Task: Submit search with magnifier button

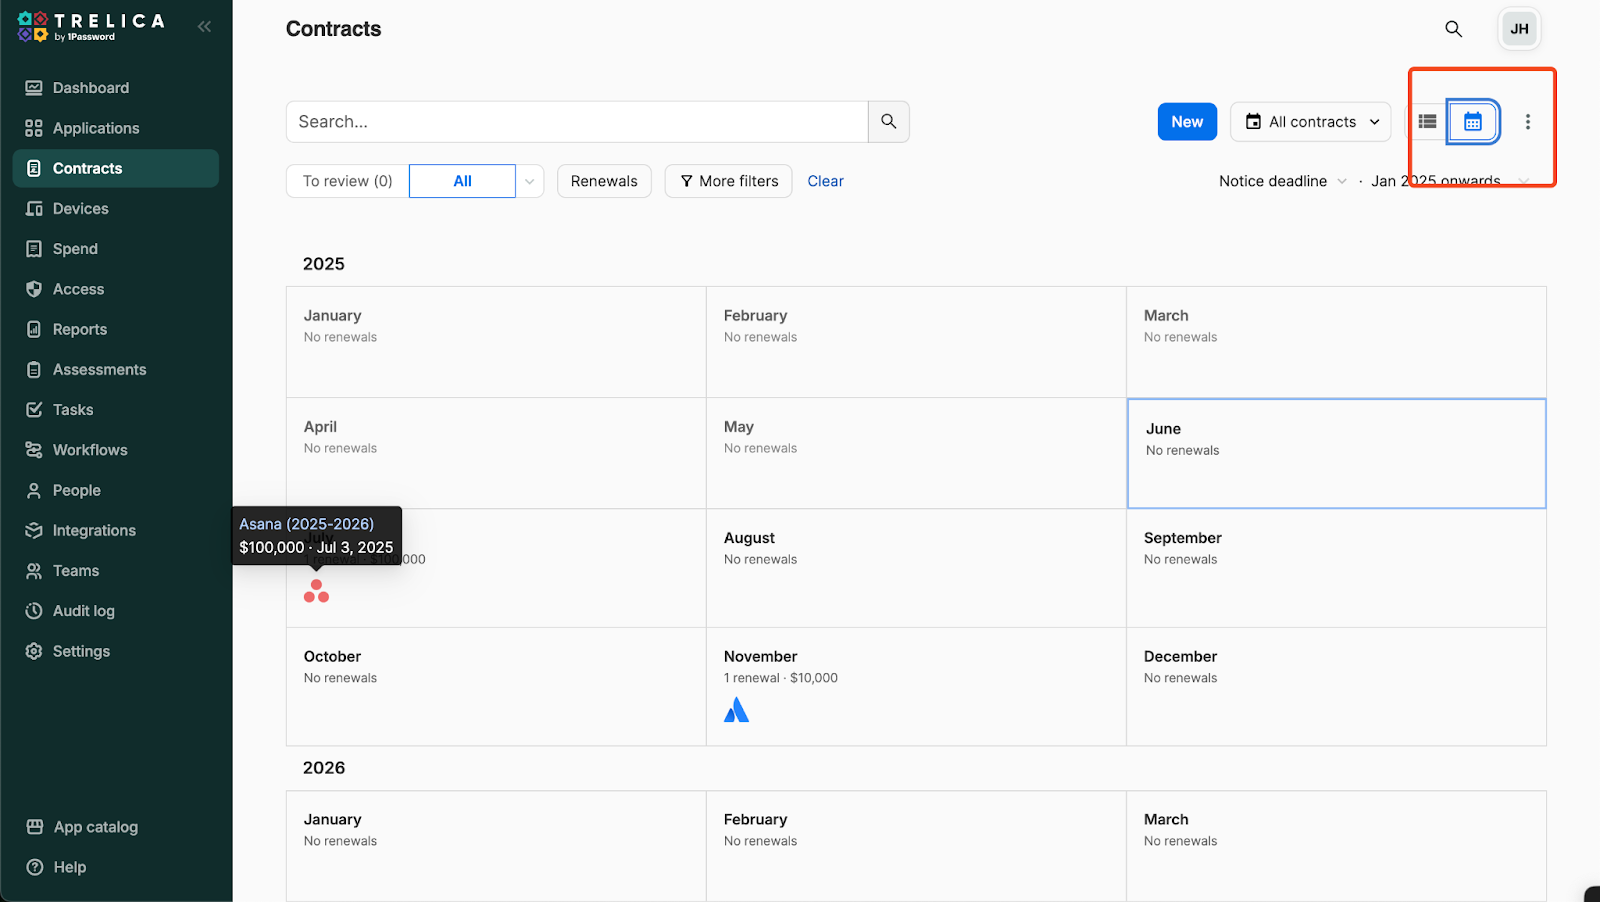Action: point(888,122)
